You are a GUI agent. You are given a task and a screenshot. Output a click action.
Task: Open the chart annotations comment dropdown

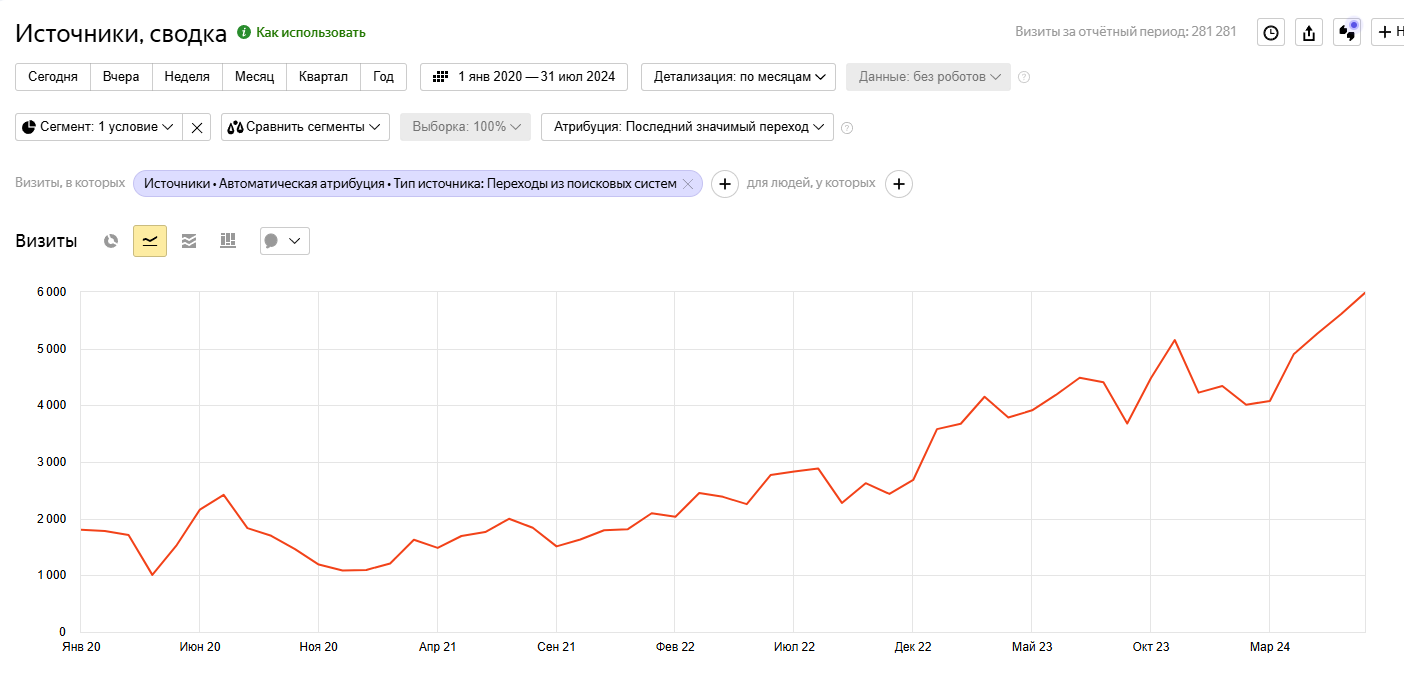(x=284, y=241)
